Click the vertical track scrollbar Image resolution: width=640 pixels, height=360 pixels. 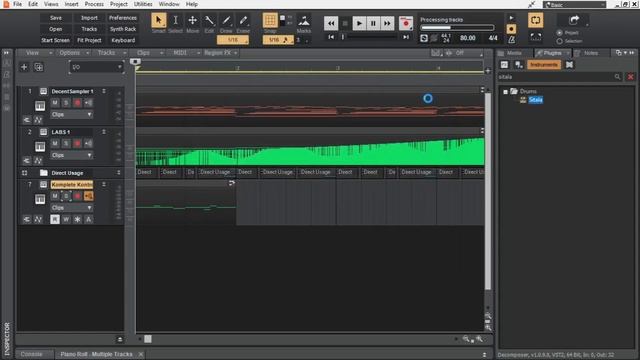487,192
